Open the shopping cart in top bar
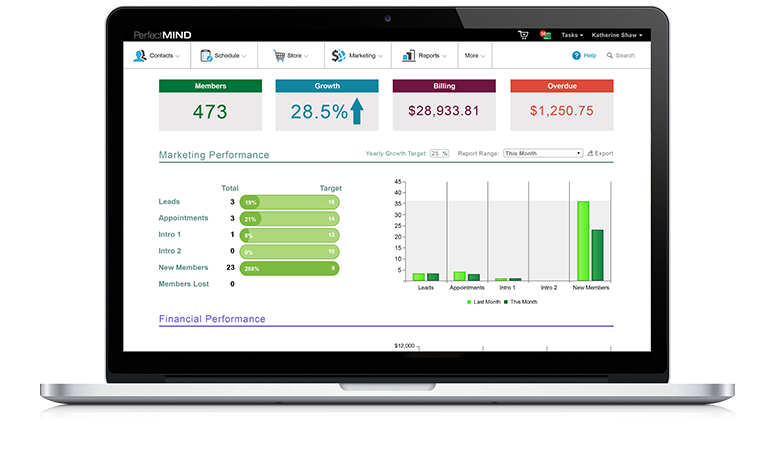 coord(523,35)
